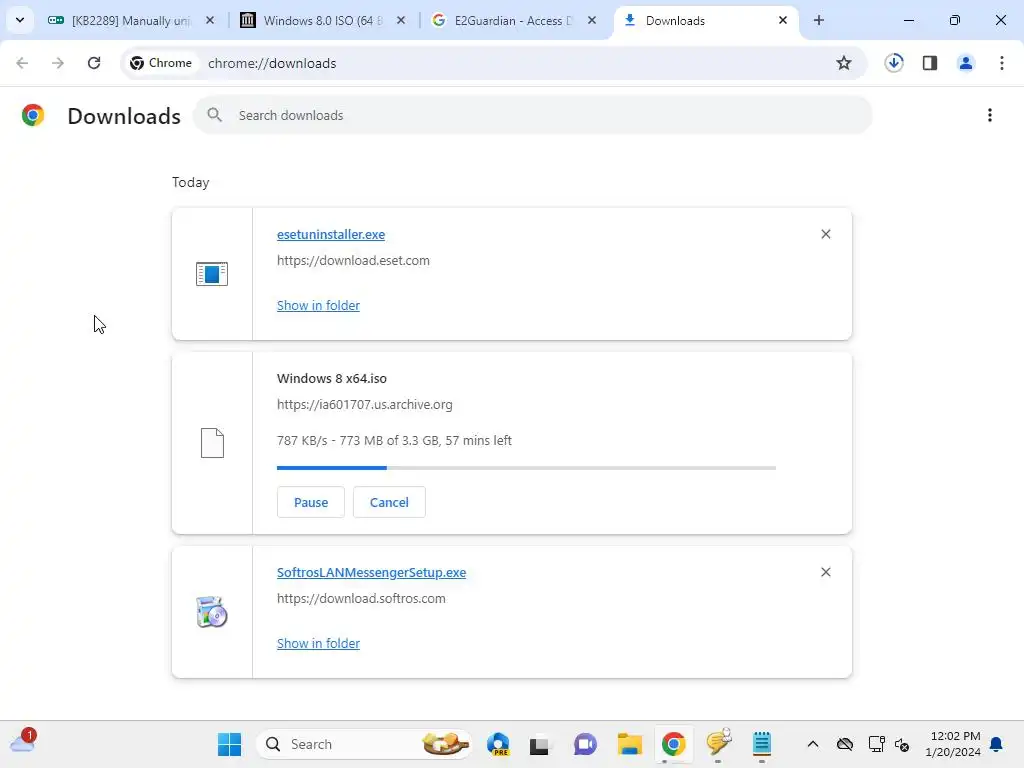Close the Windows 8.0 ISO tab
Image resolution: width=1024 pixels, height=768 pixels.
[x=401, y=20]
